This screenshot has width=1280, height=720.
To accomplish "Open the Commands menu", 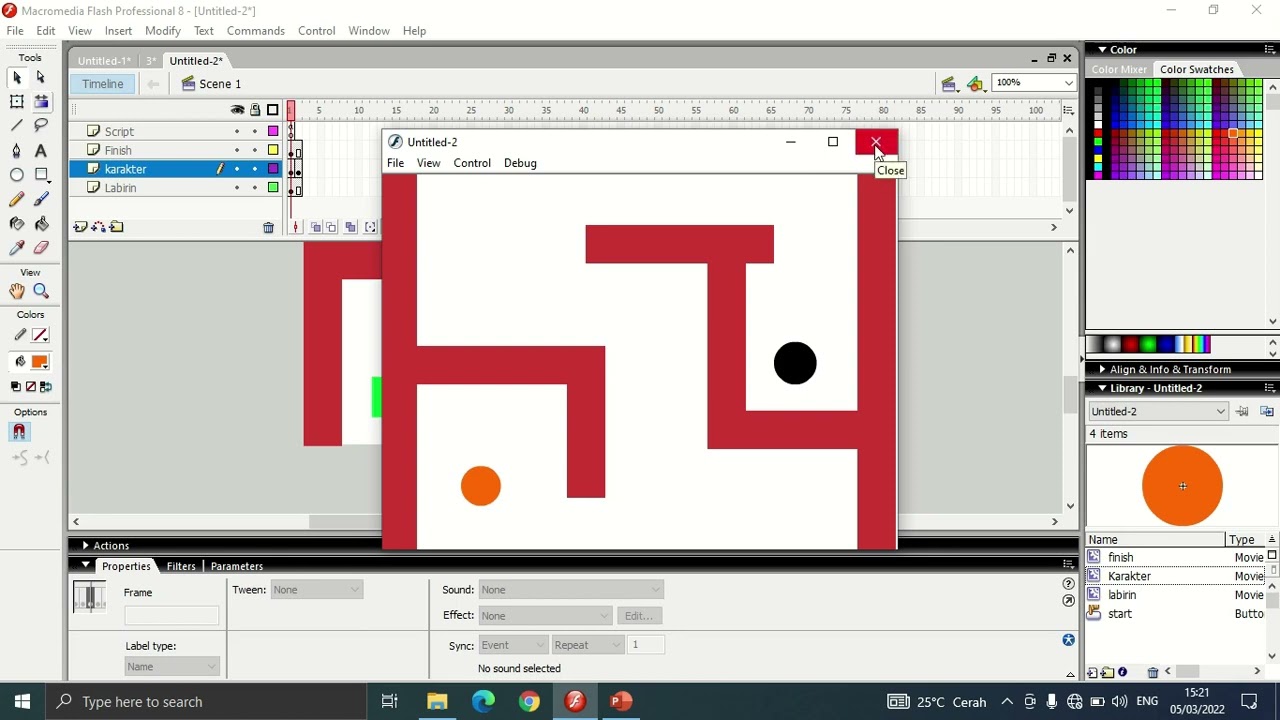I will click(256, 31).
